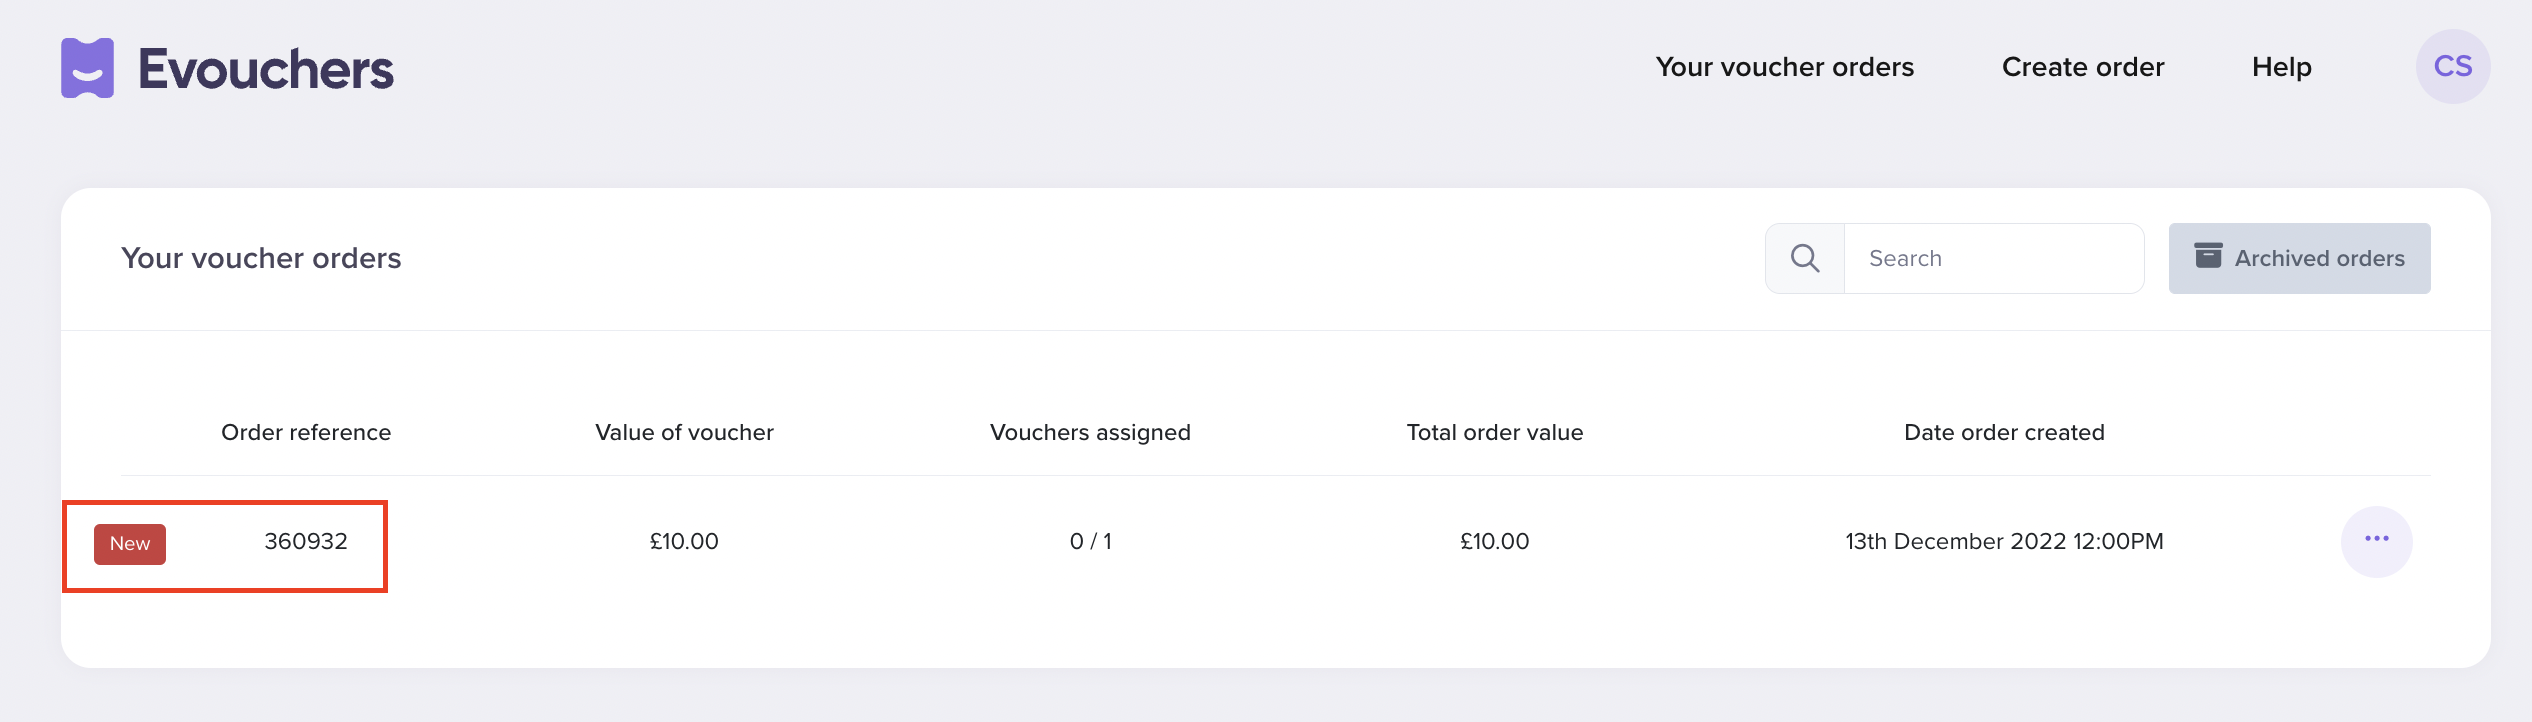The width and height of the screenshot is (2532, 722).
Task: Select the 13th December 2022 date cell
Action: [2004, 541]
